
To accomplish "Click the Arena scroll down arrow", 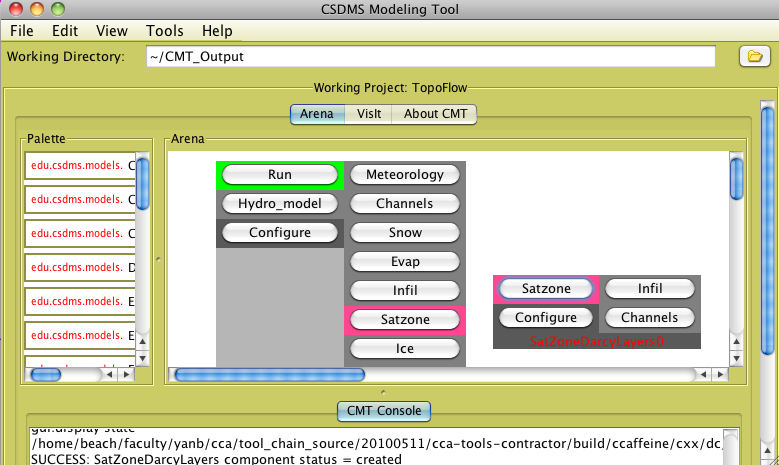I will [736, 358].
